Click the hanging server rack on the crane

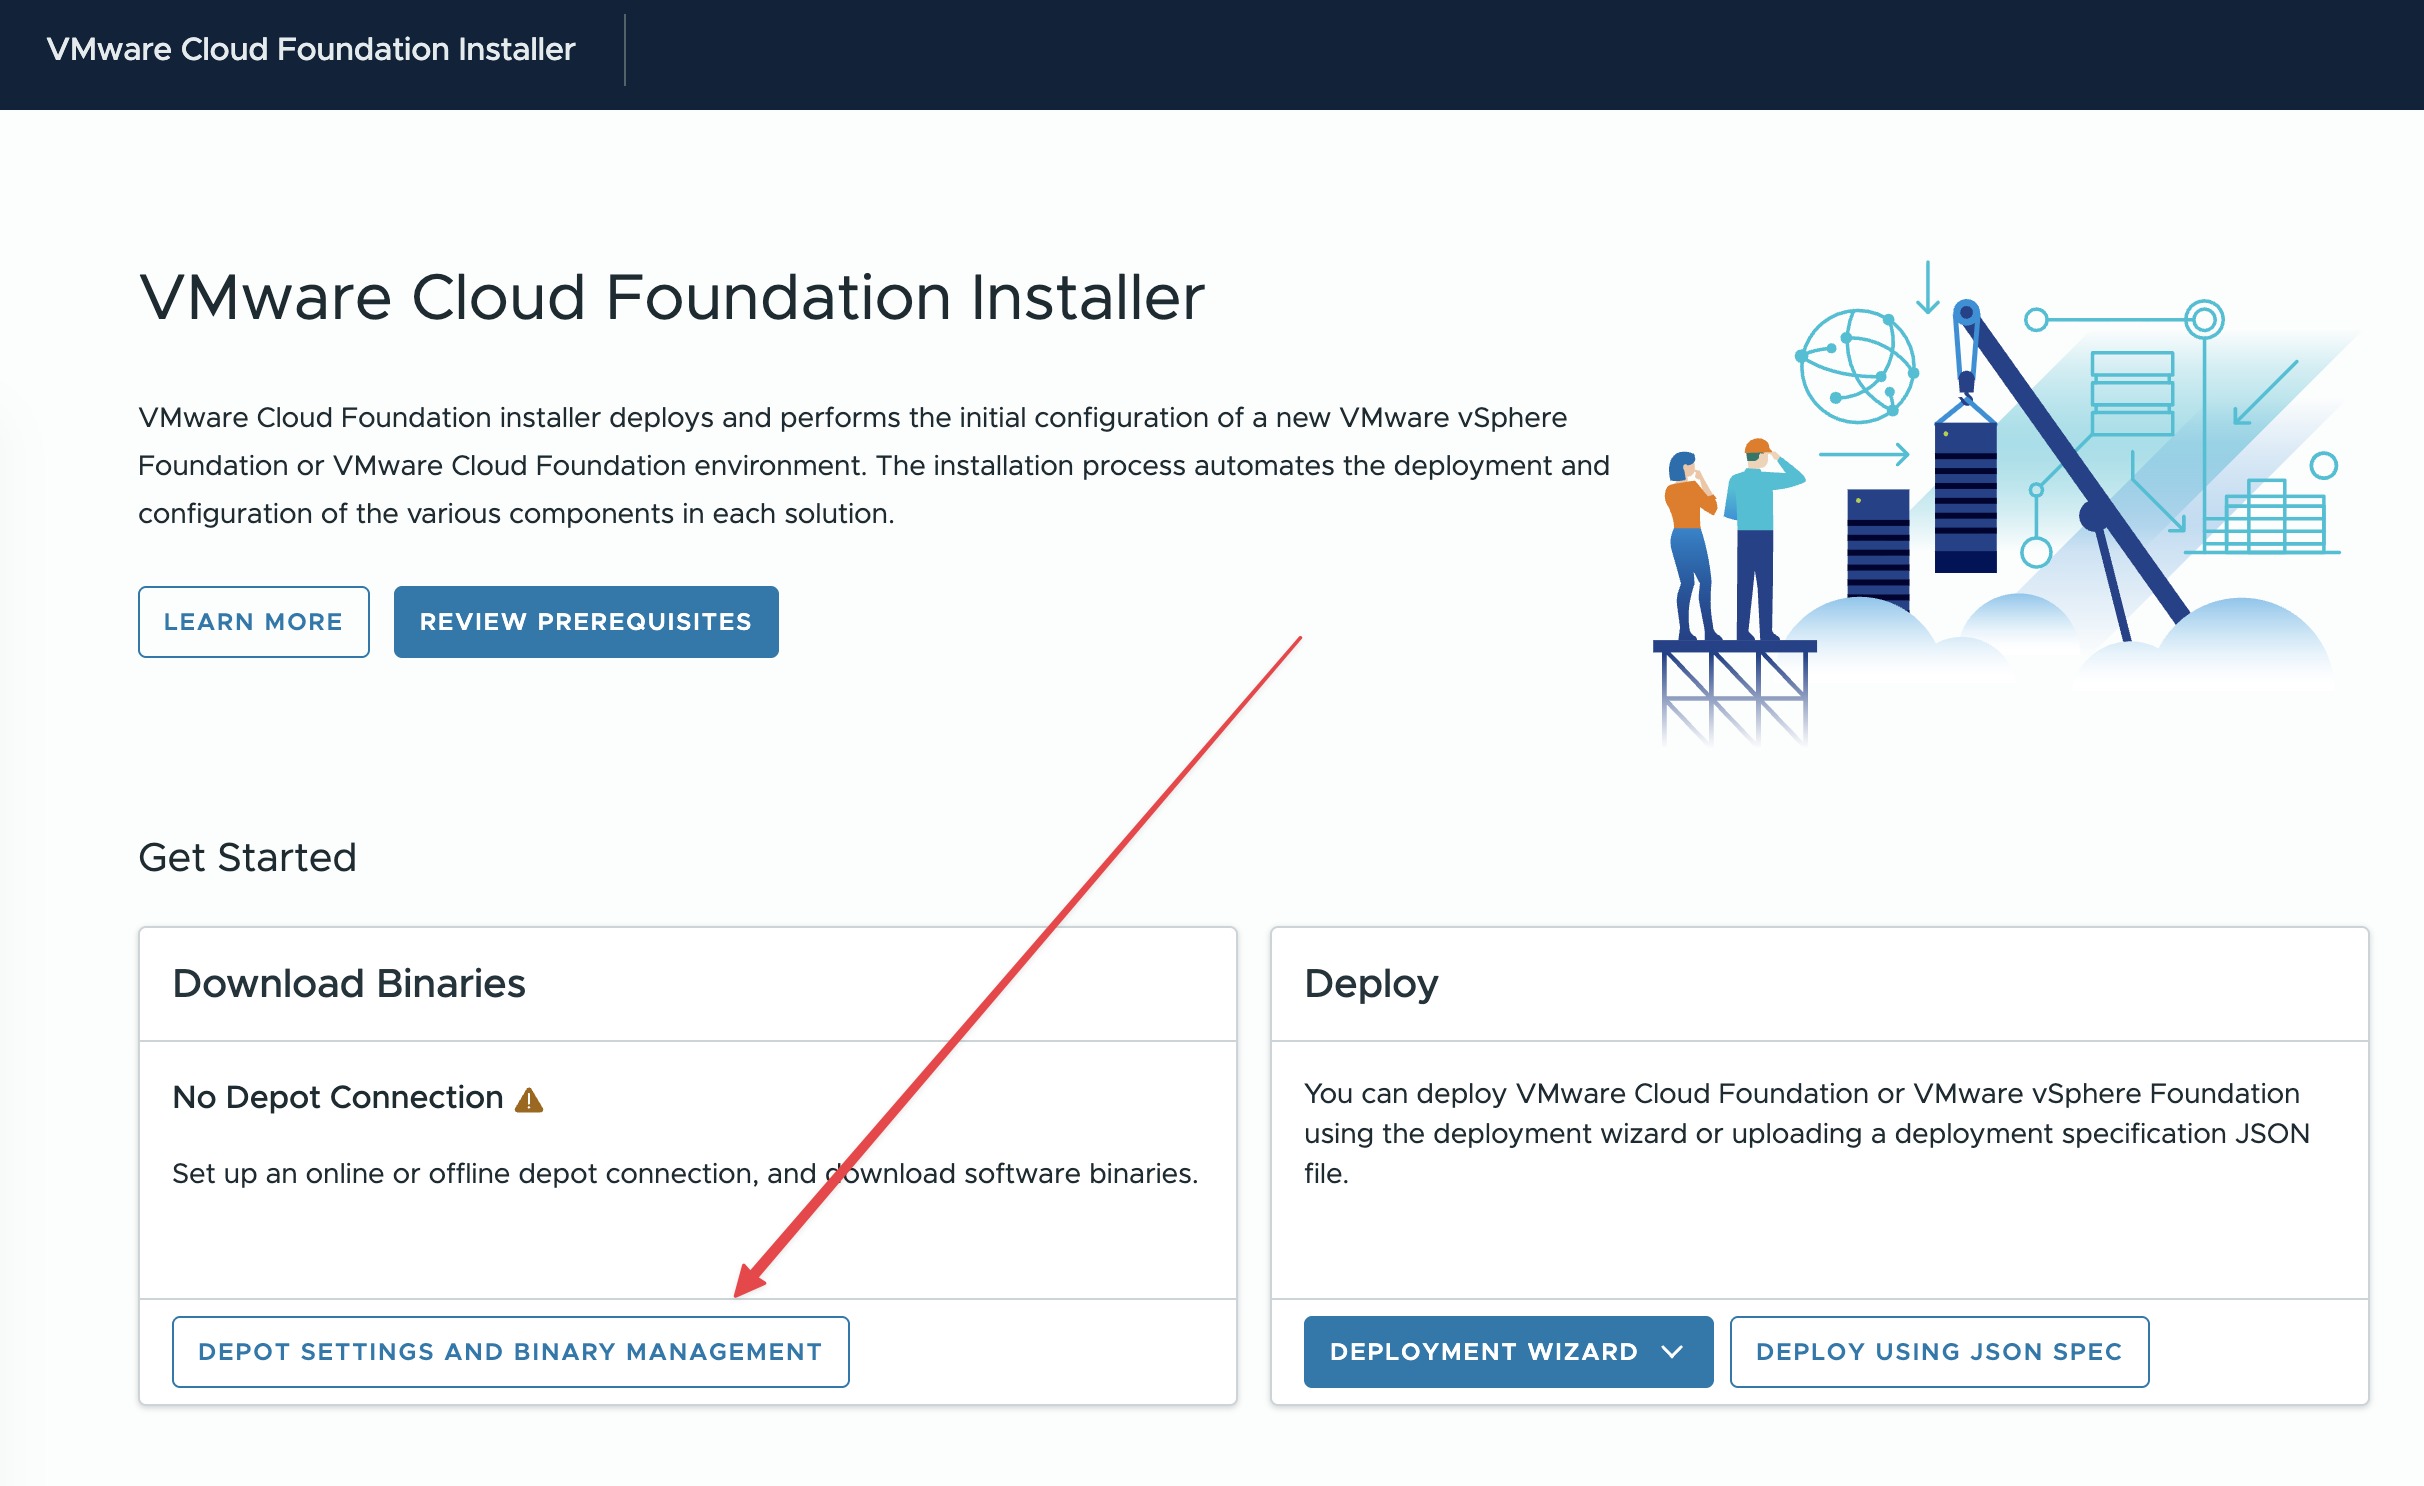tap(1964, 496)
